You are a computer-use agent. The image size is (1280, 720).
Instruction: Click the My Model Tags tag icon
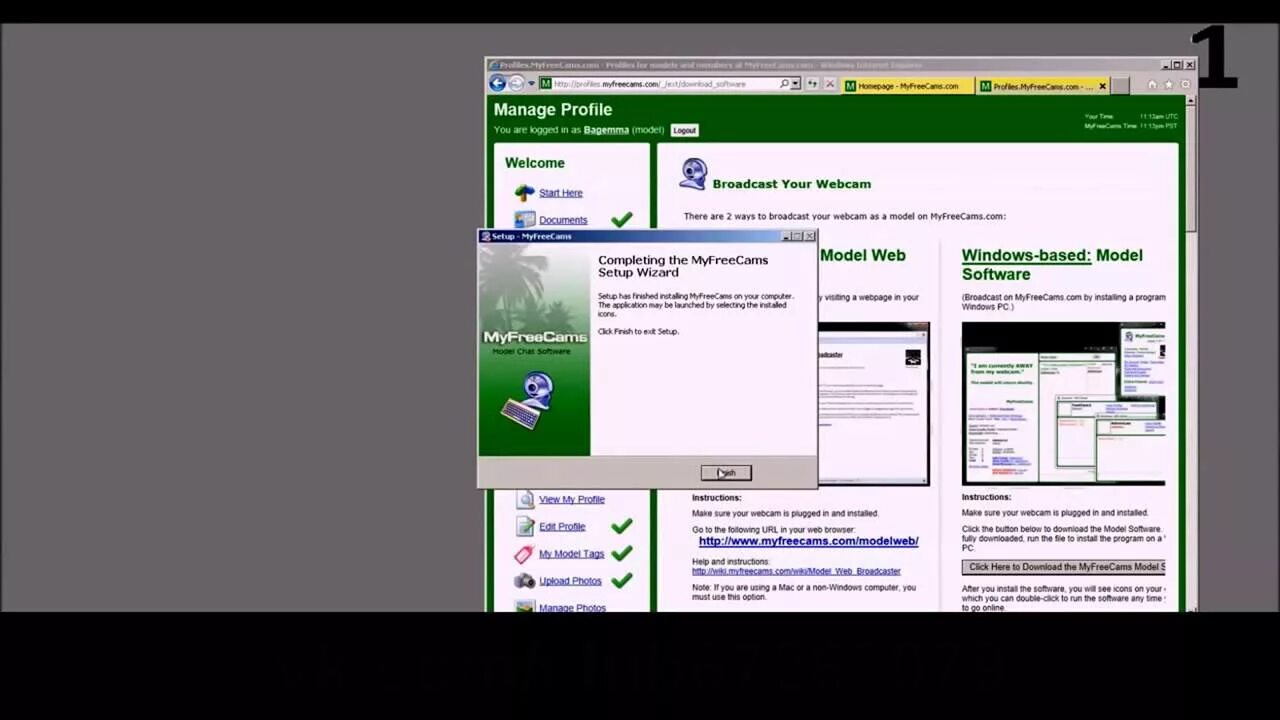pos(525,553)
